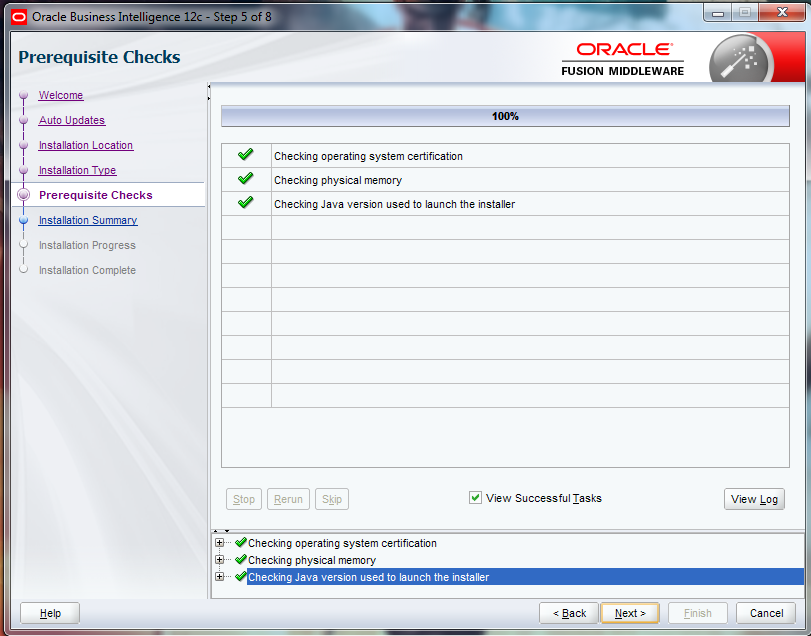Select physical memory item in log tree
The image size is (811, 636).
312,560
